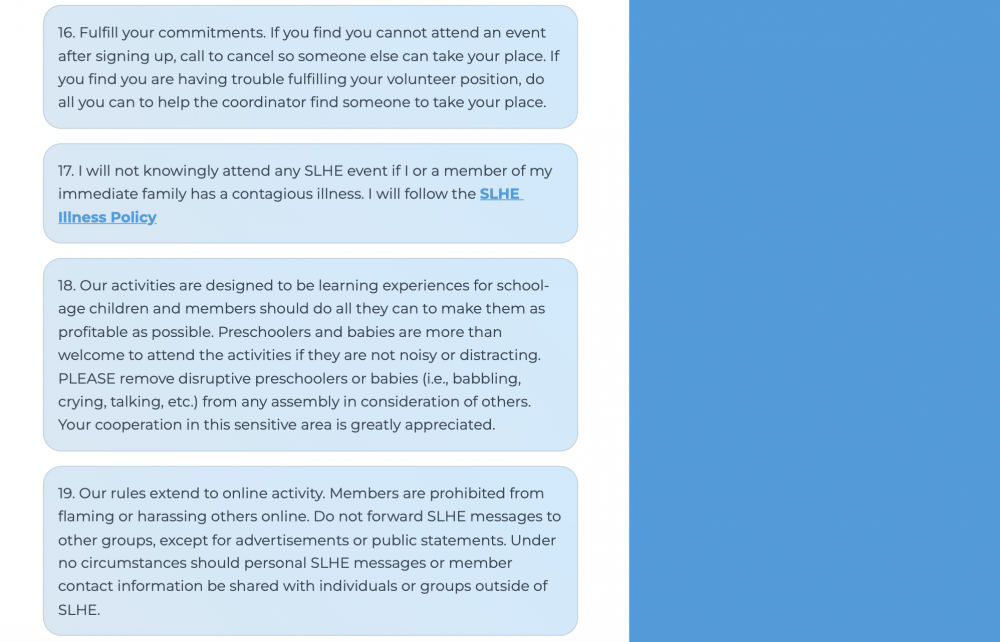Click rule 19 about online activity

pyautogui.click(x=311, y=551)
